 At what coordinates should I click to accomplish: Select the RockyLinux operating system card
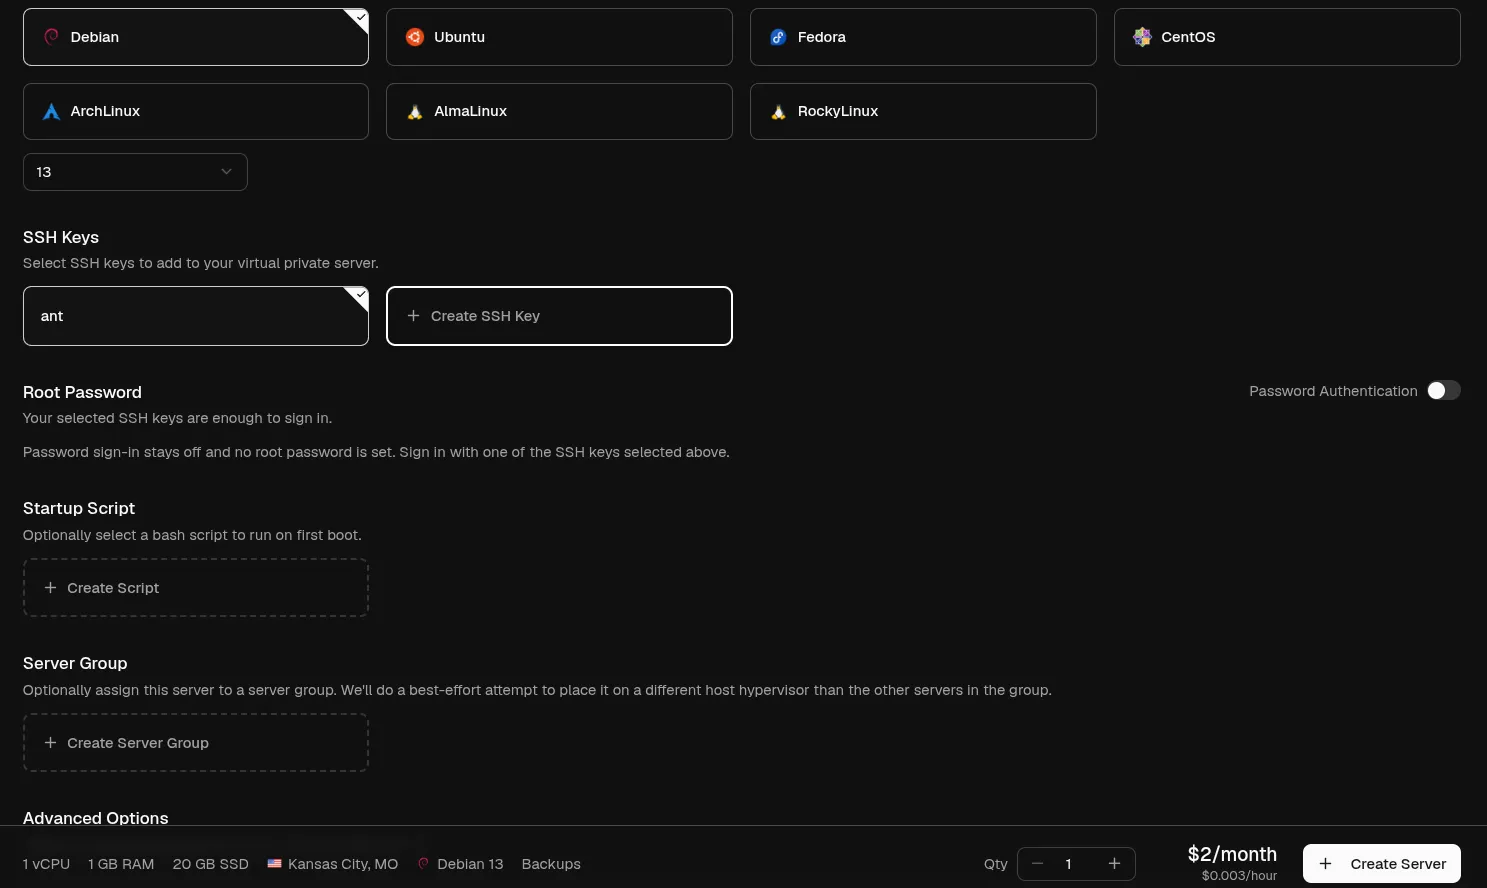923,111
